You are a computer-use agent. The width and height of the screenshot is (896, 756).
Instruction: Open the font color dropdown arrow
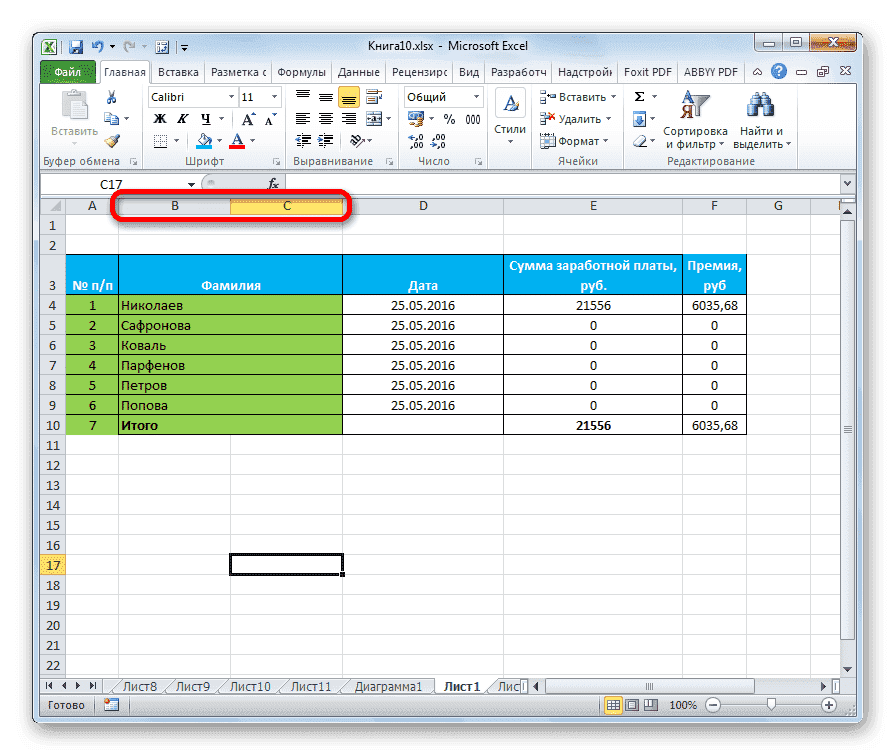pos(252,140)
